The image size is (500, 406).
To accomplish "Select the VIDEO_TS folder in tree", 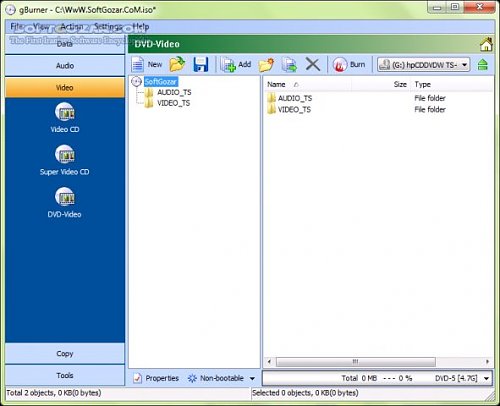I will click(x=174, y=103).
